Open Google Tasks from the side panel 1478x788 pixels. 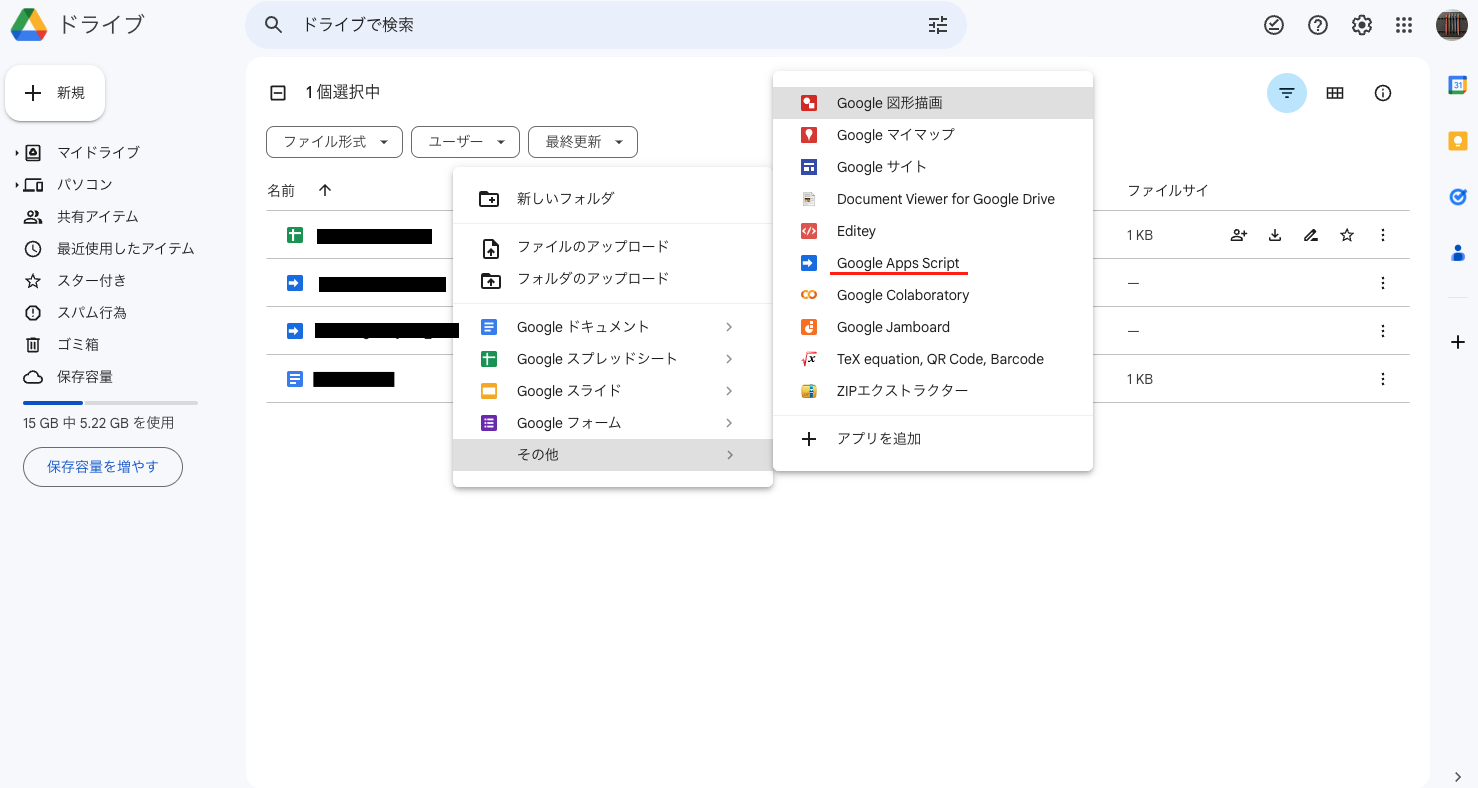(1457, 197)
